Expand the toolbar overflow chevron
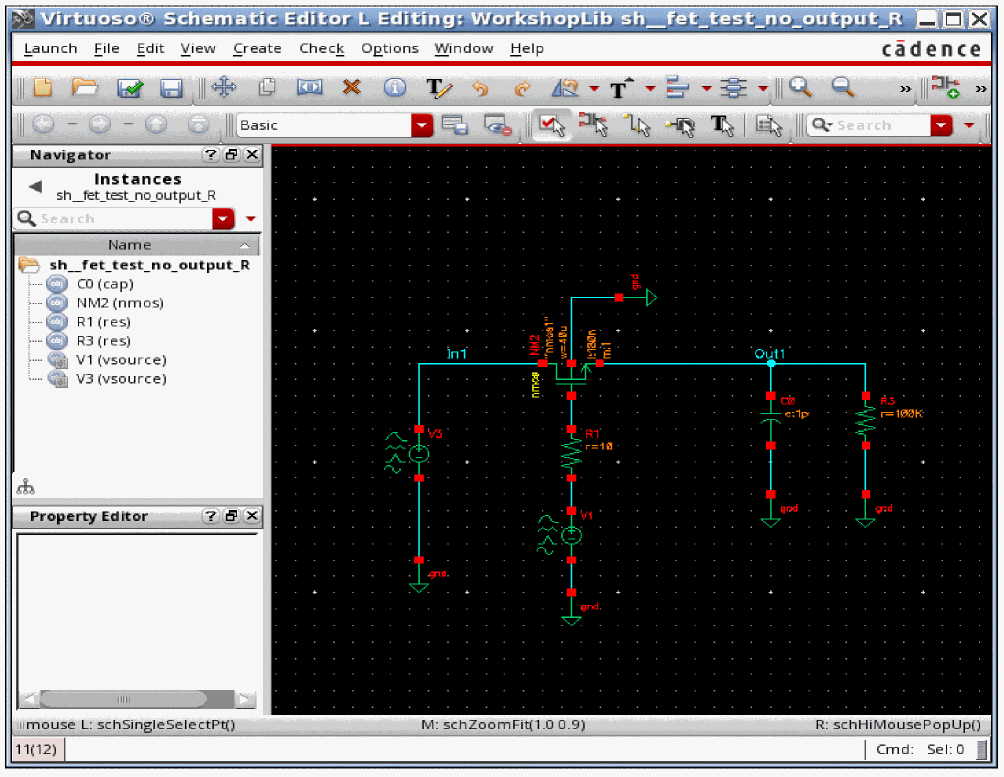The width and height of the screenshot is (1004, 777). click(x=906, y=89)
